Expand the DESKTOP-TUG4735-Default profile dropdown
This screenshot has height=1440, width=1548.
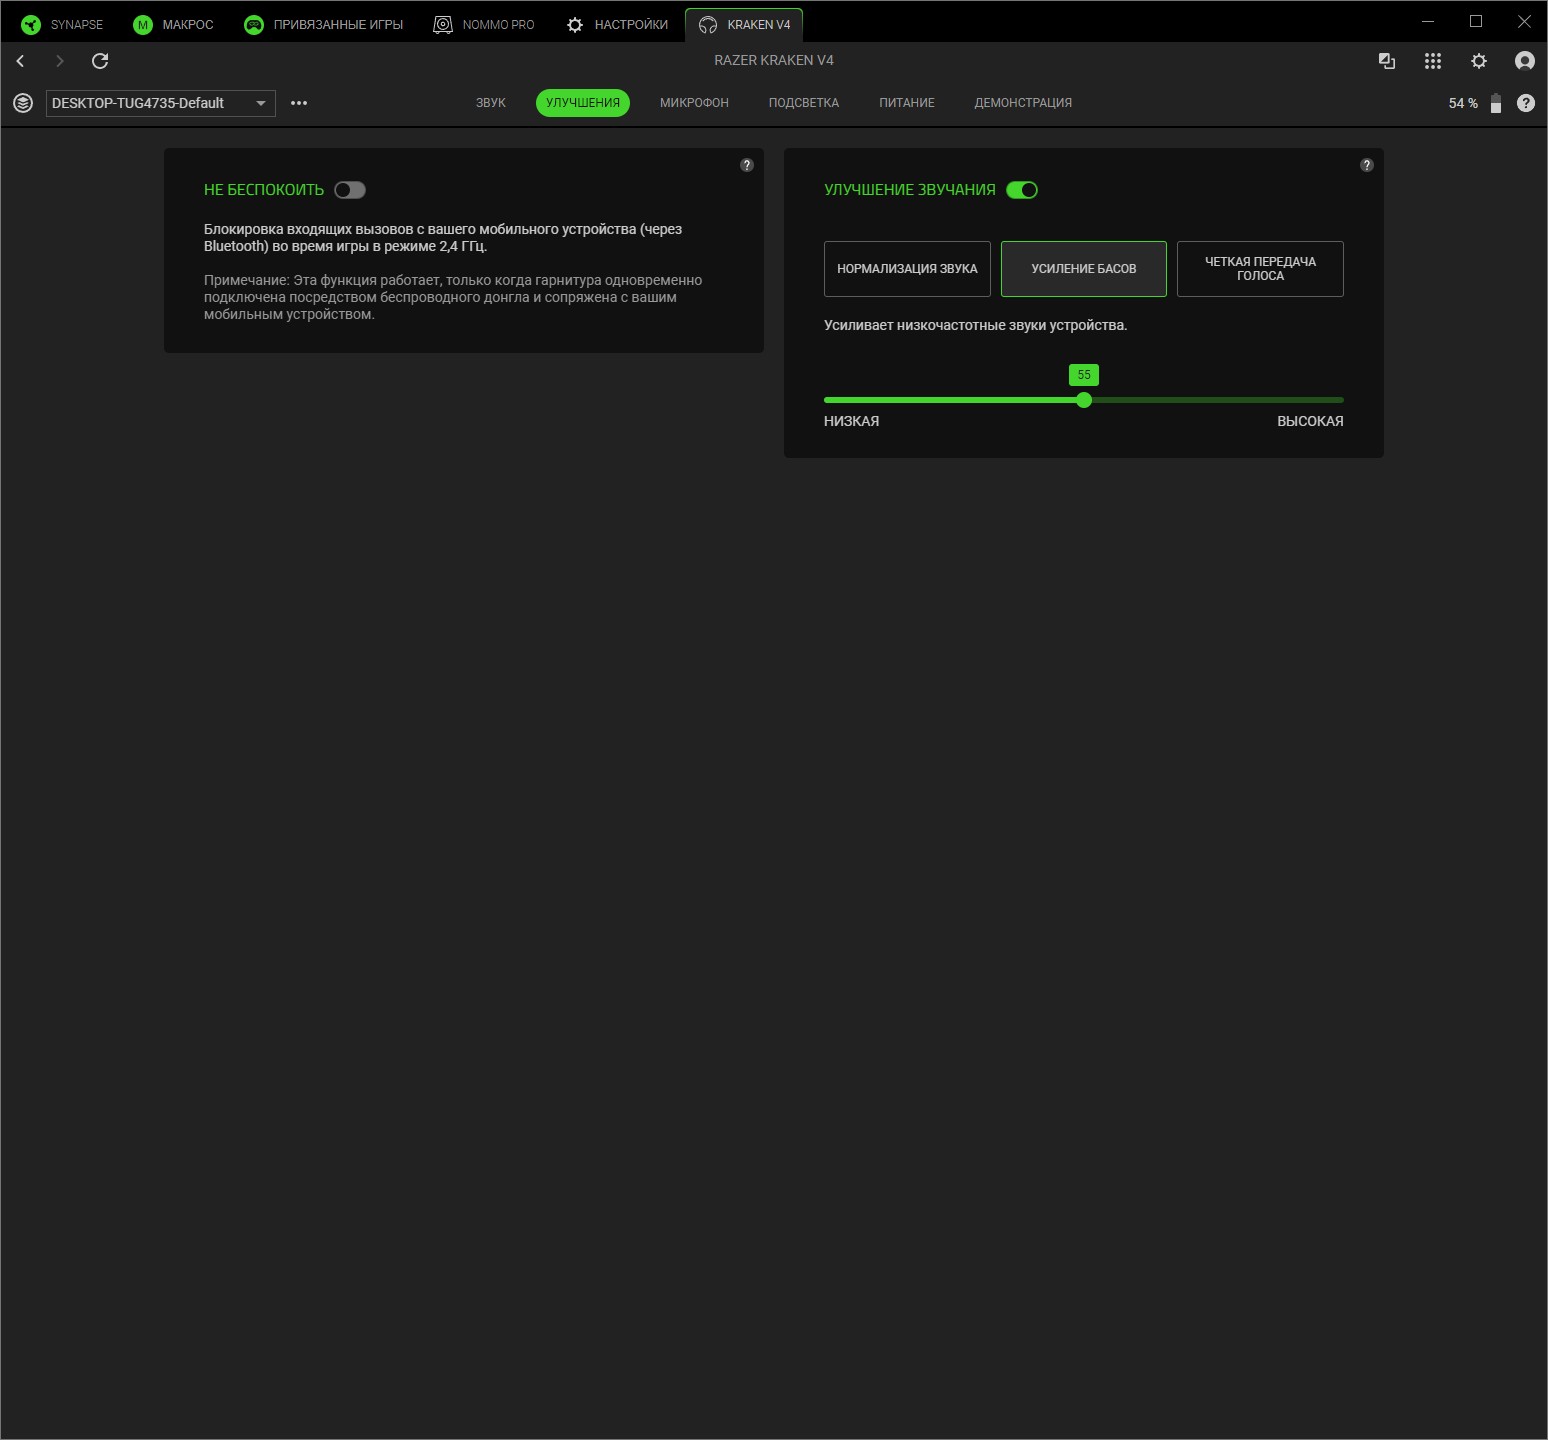[x=161, y=103]
